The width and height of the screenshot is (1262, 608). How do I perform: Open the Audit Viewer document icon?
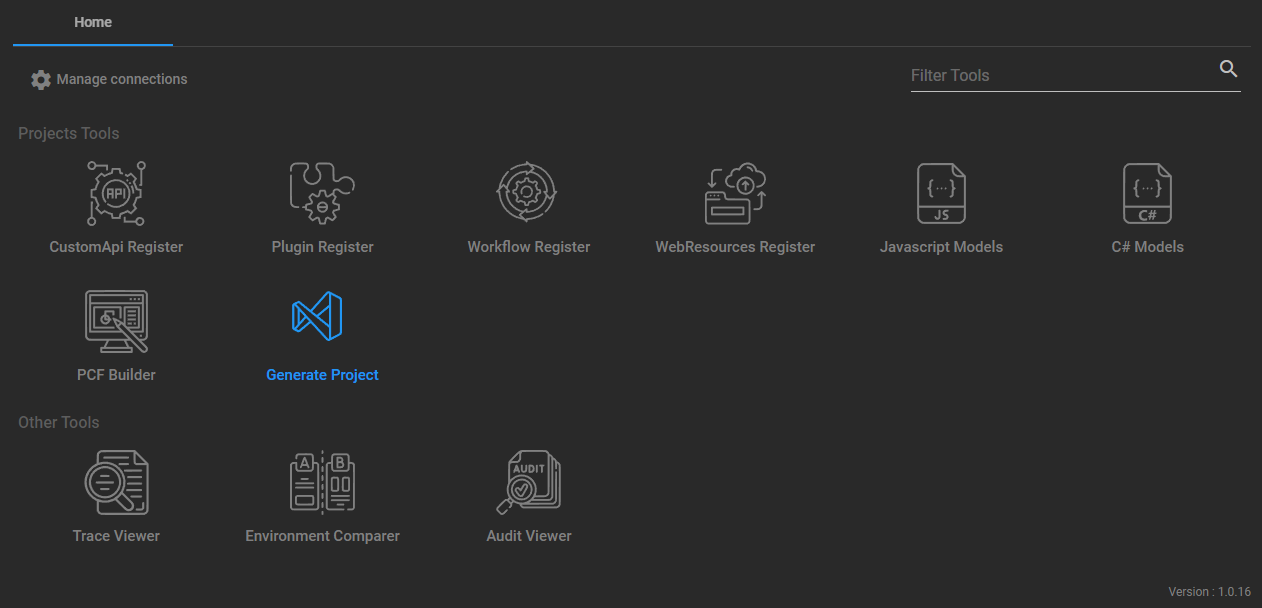(528, 482)
